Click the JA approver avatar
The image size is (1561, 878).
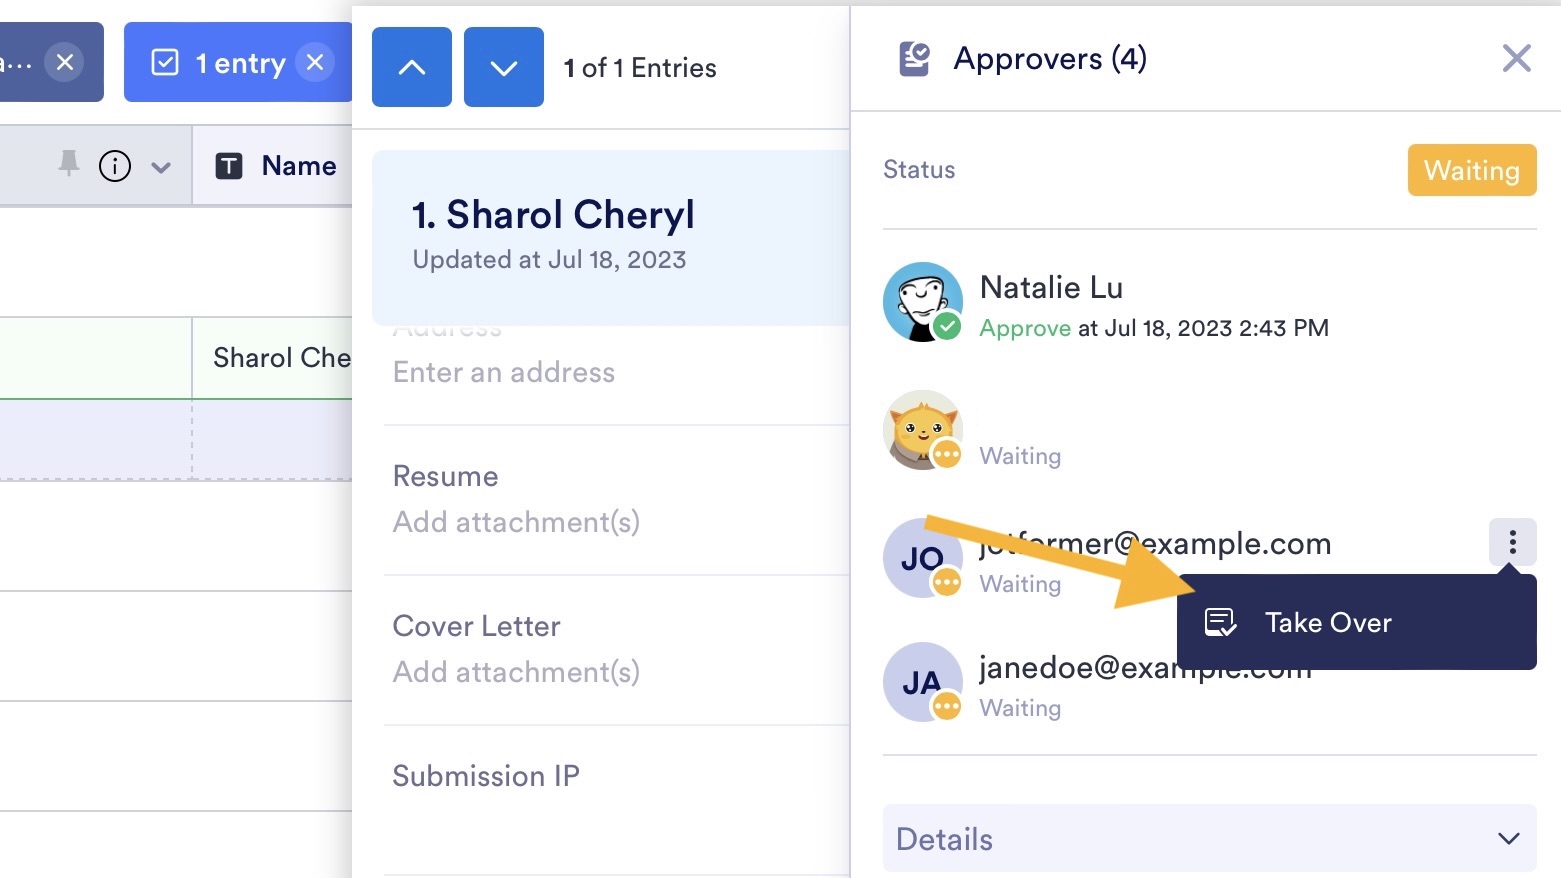point(922,682)
